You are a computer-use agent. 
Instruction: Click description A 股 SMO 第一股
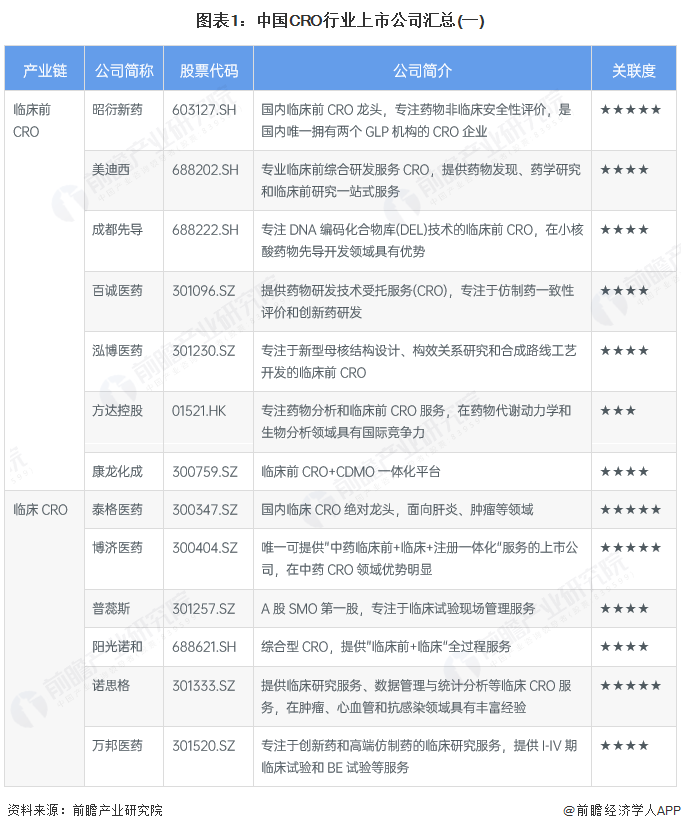[398, 608]
